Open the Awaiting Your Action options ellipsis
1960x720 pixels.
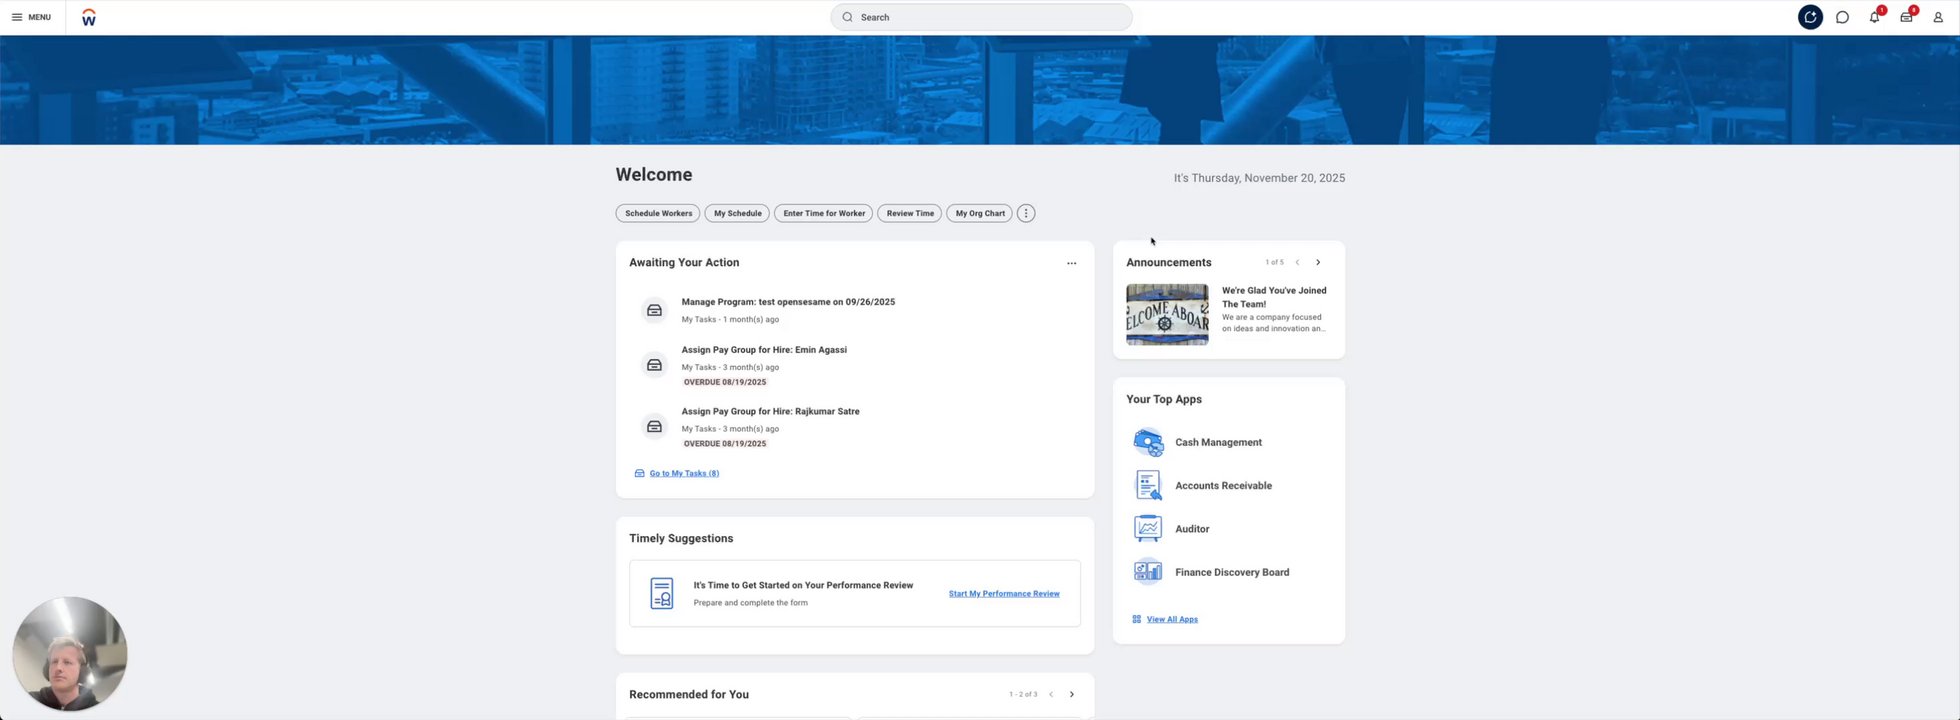tap(1071, 263)
